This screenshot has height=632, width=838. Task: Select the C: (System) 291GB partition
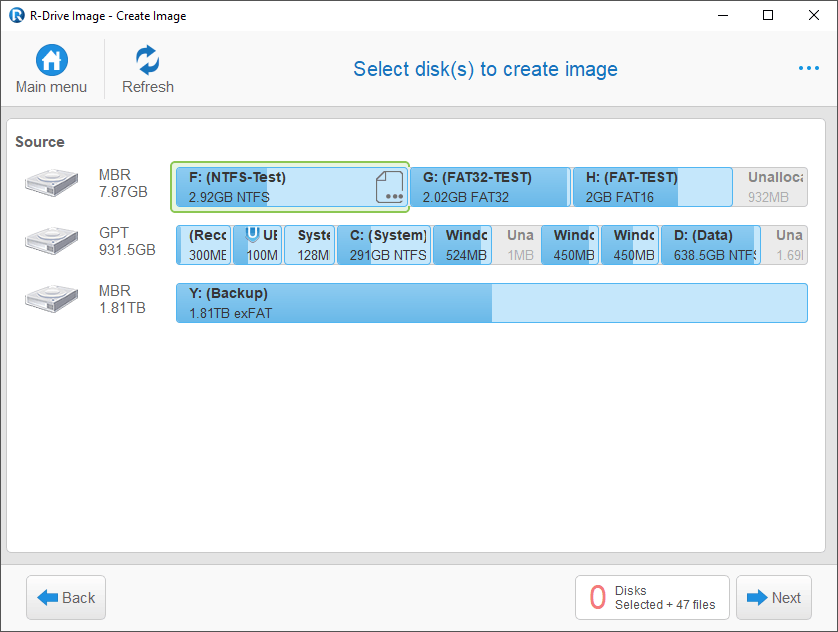click(x=384, y=245)
